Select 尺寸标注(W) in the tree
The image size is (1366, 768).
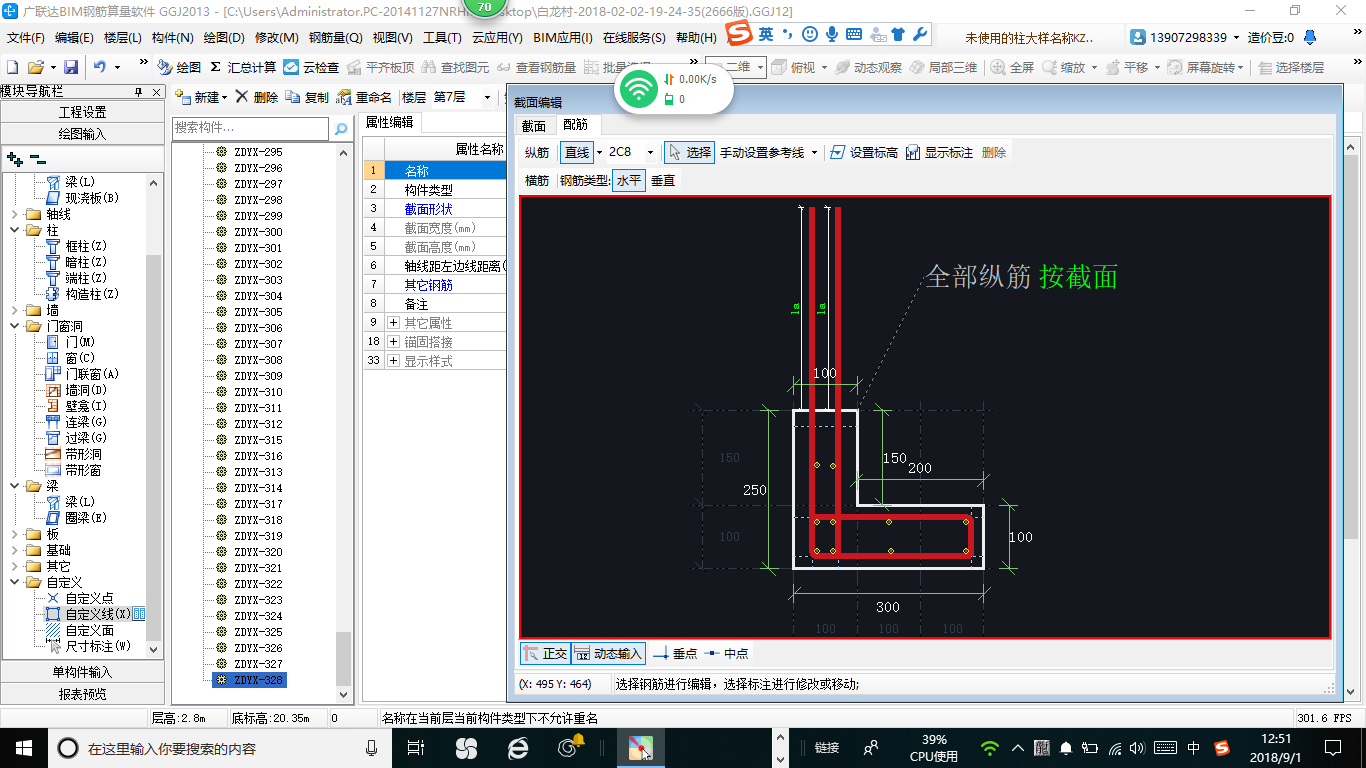tap(98, 646)
